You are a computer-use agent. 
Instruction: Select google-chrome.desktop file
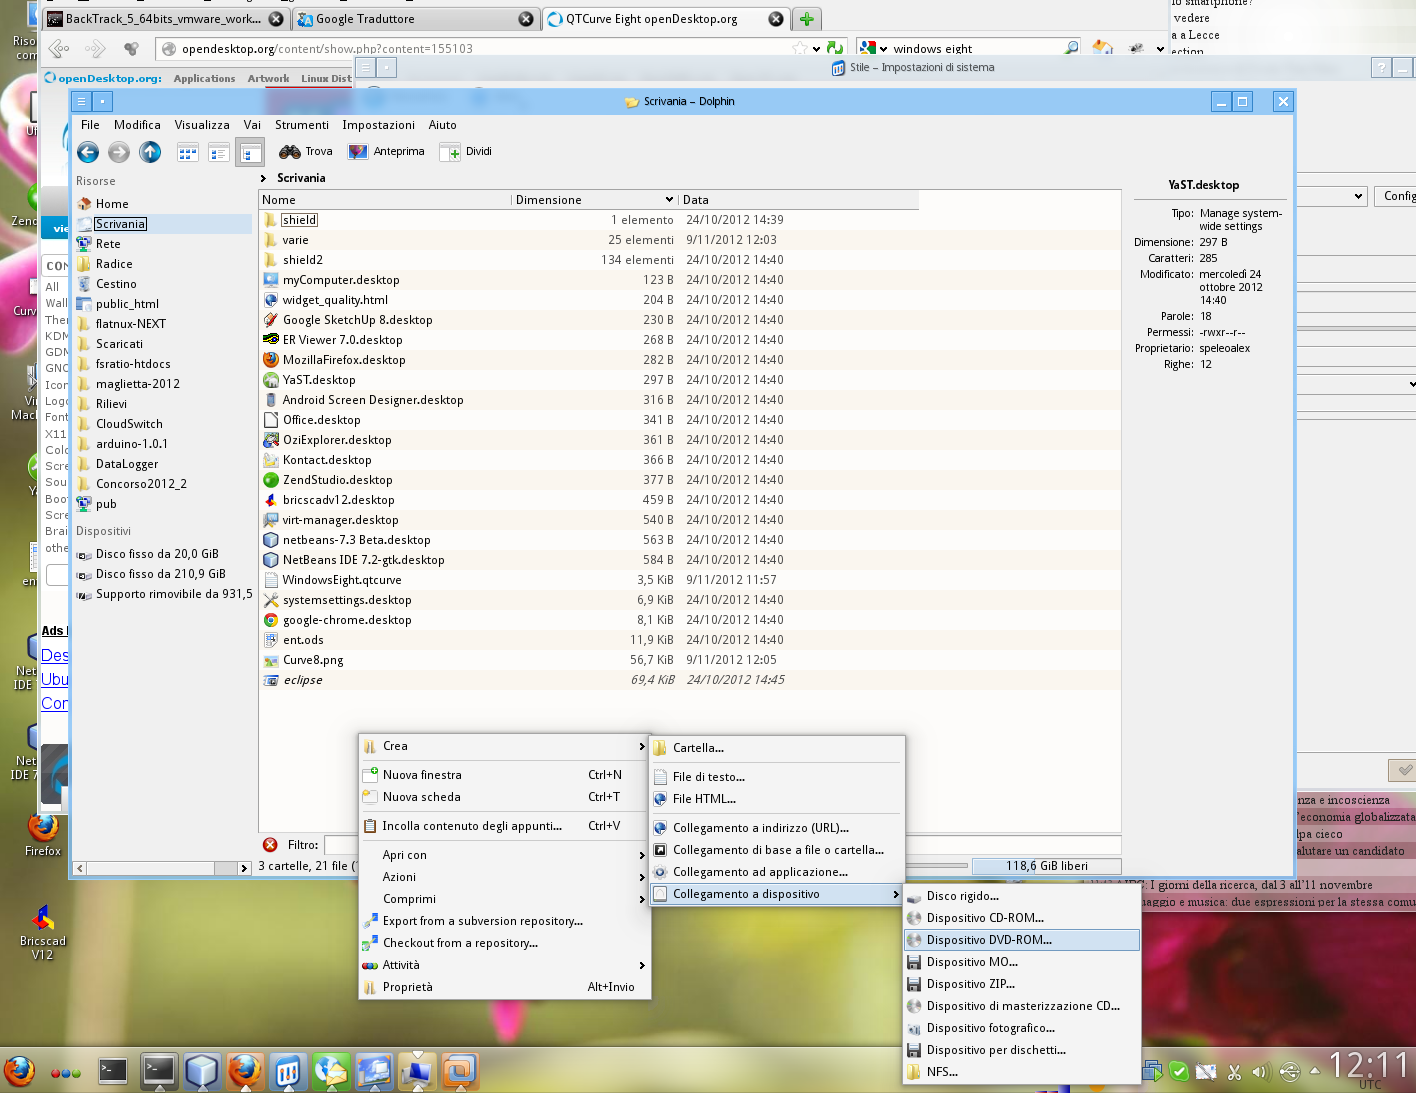click(347, 620)
